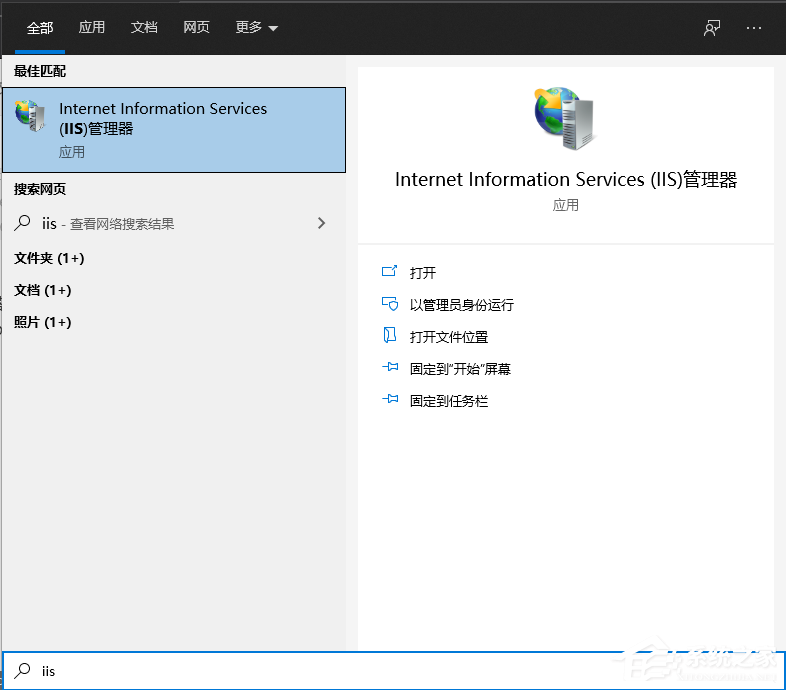Image resolution: width=786 pixels, height=690 pixels.
Task: Expand the 文件夹 (1+) category
Action: [49, 258]
